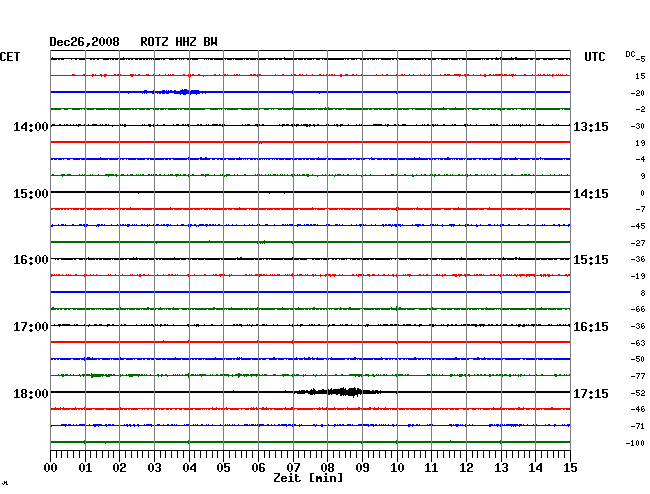Select DC offset value -20
Screen dimensions: 650x494
click(x=638, y=93)
